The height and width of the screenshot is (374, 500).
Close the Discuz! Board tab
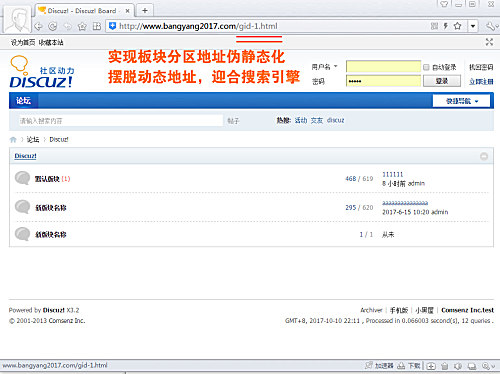pos(127,11)
